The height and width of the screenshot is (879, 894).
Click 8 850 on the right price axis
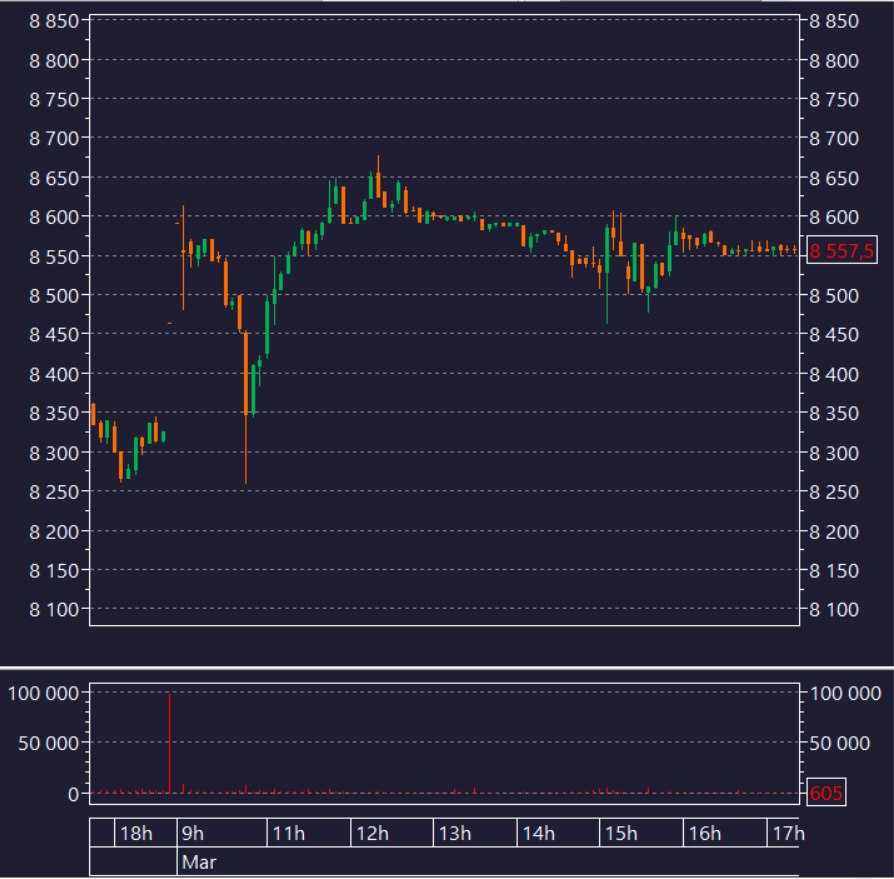tap(834, 21)
